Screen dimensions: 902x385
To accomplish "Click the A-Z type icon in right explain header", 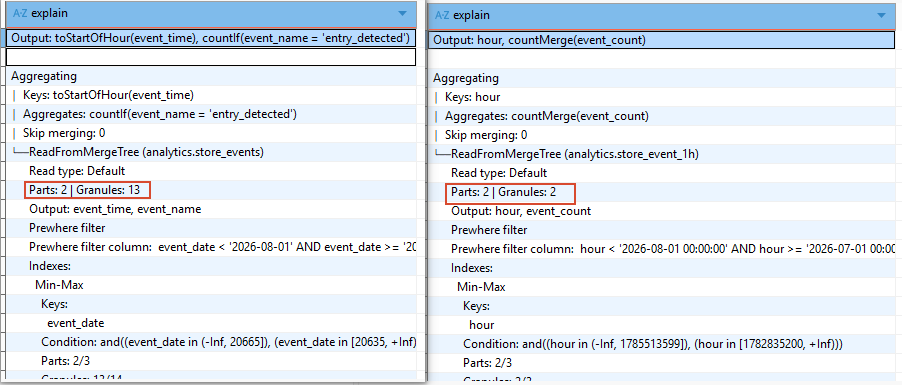I will pos(441,15).
